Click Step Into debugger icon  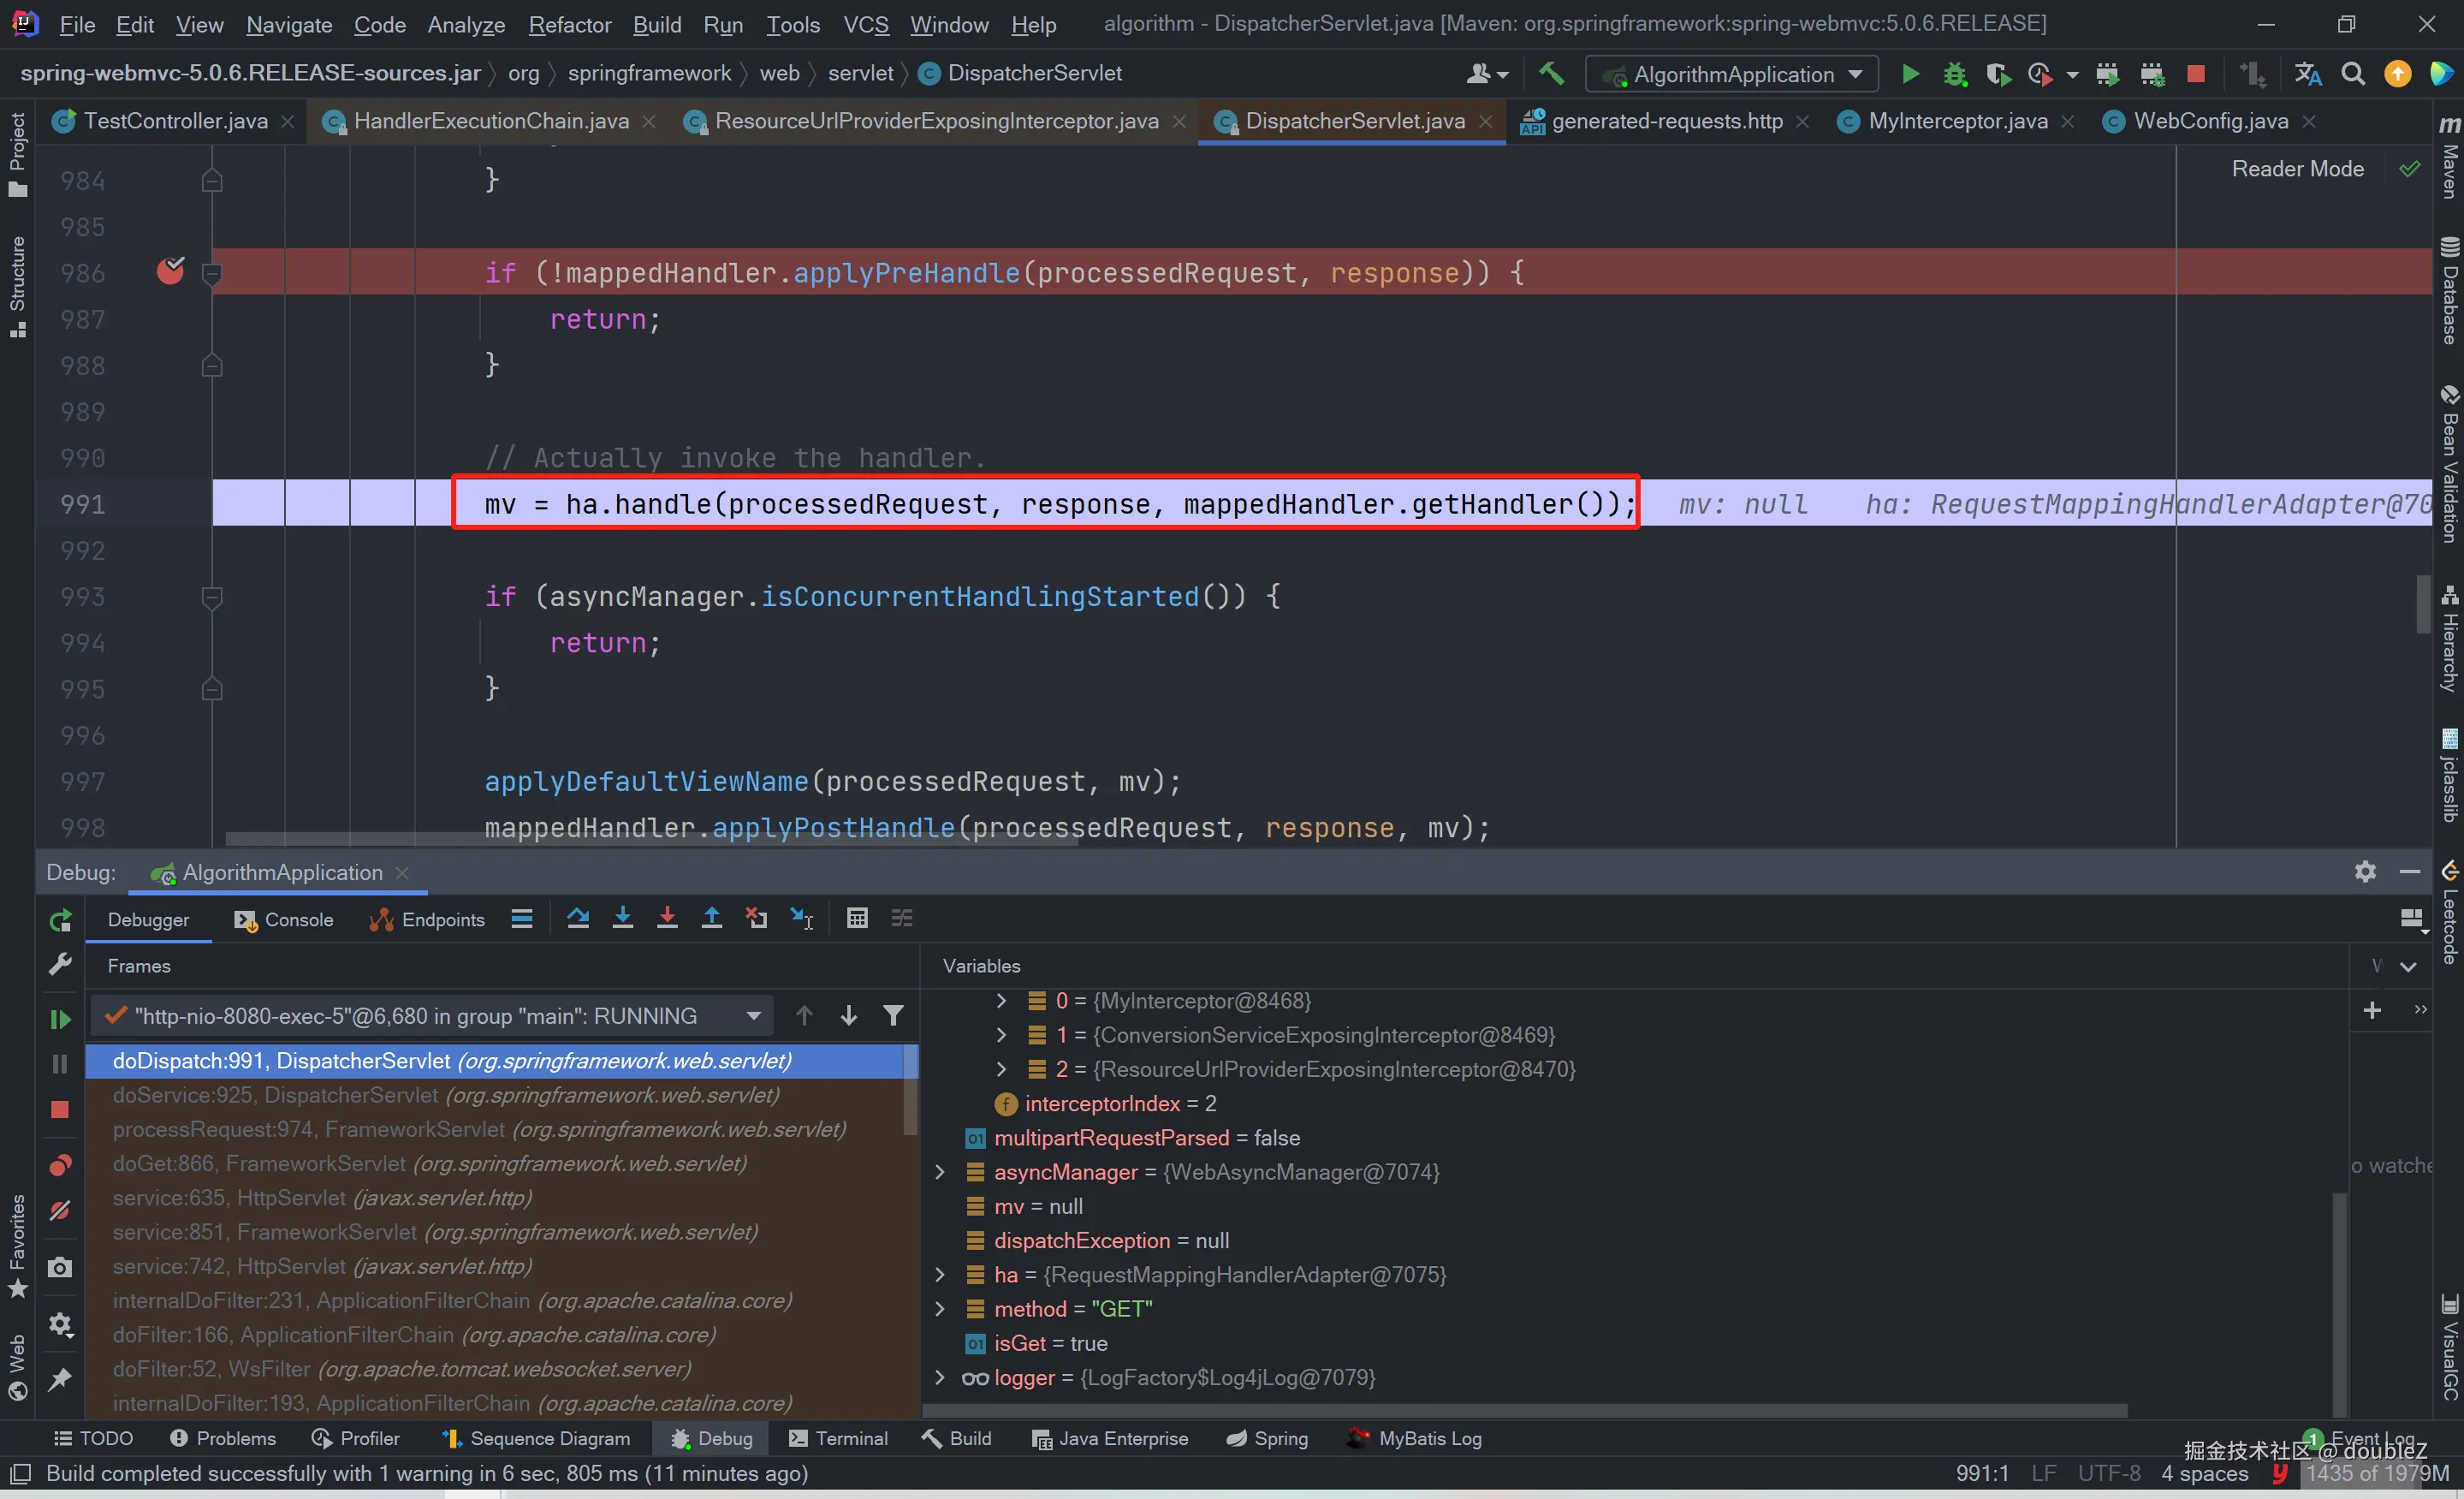(622, 919)
